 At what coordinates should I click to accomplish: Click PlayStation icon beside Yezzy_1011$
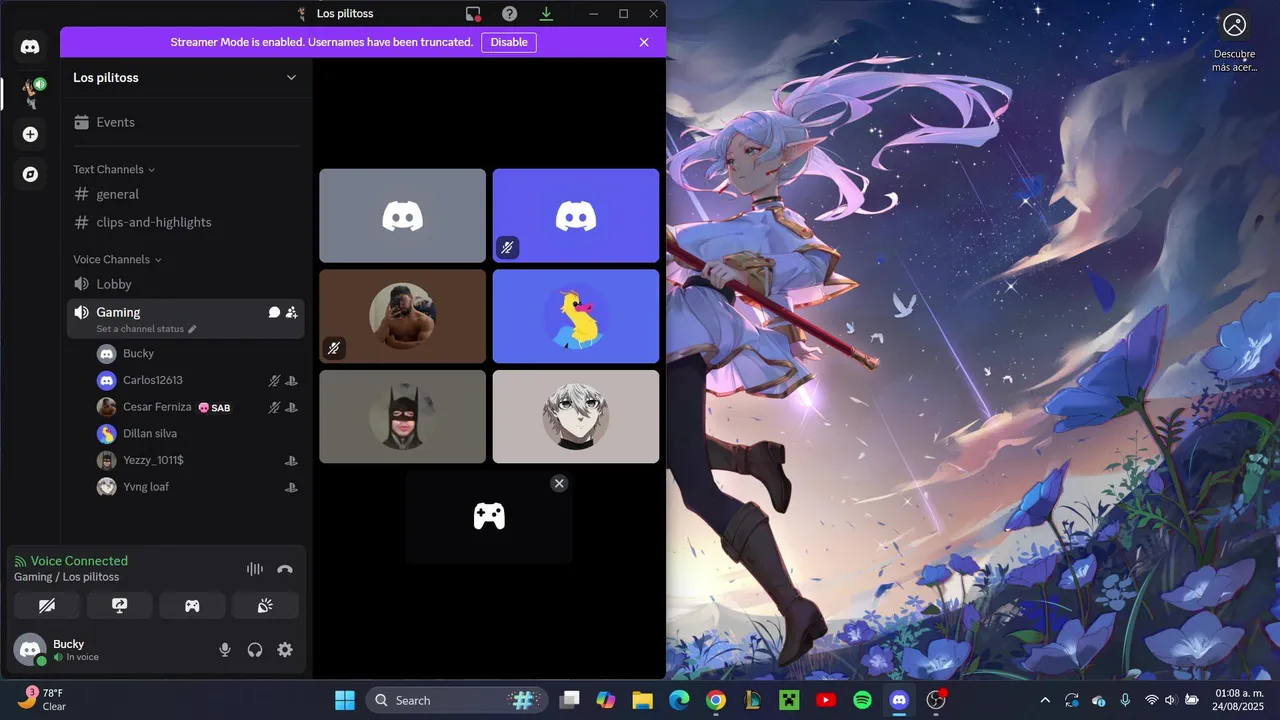click(291, 461)
